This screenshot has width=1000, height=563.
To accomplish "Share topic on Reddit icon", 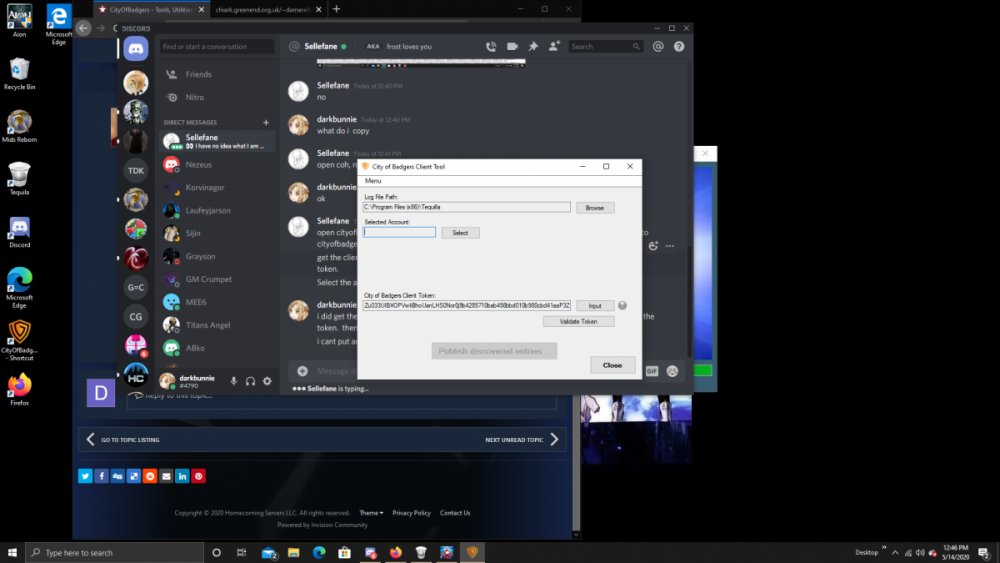I will coord(150,476).
